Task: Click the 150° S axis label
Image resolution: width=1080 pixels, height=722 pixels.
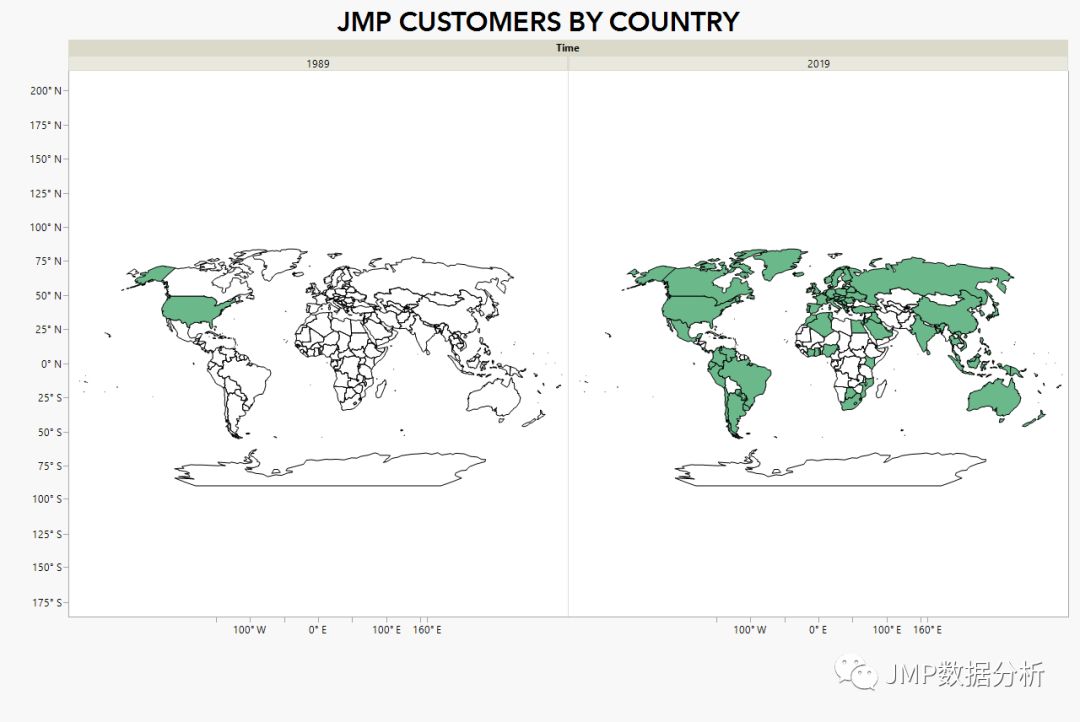Action: 46,567
